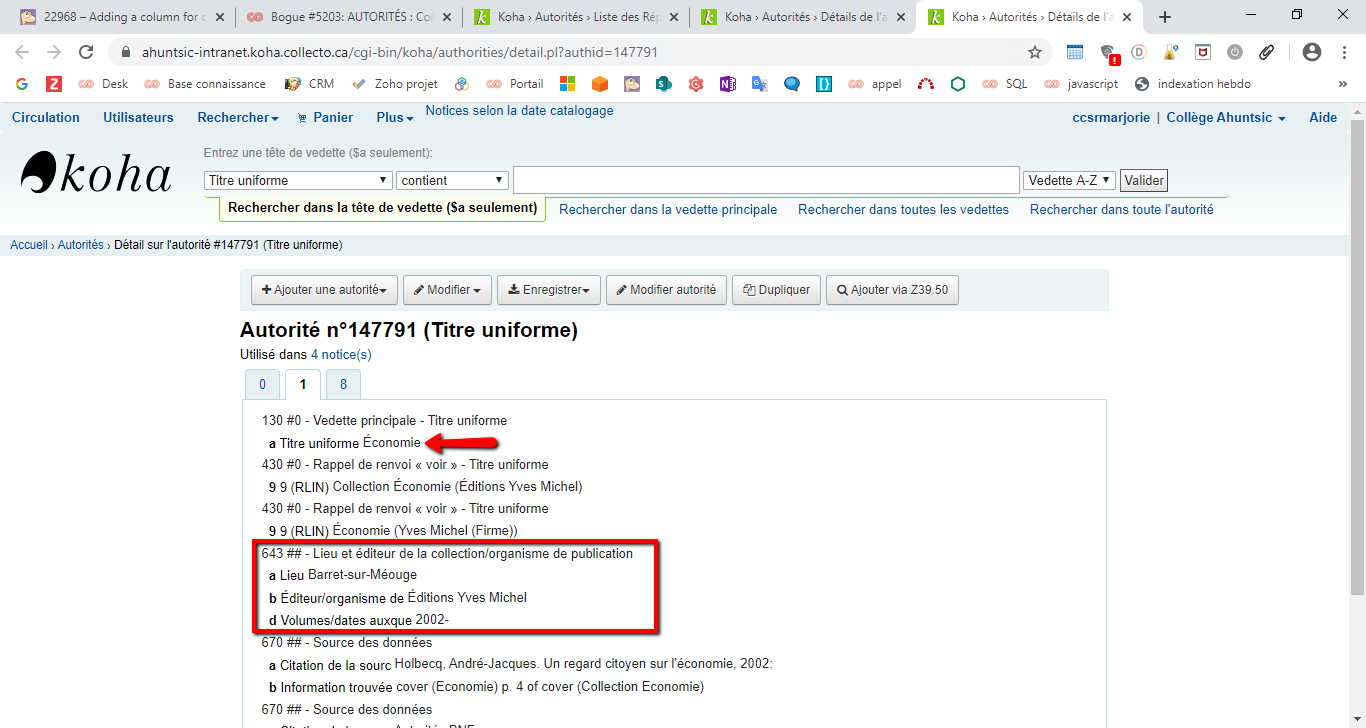
Task: Expand the Titre uniforme dropdown
Action: 298,180
